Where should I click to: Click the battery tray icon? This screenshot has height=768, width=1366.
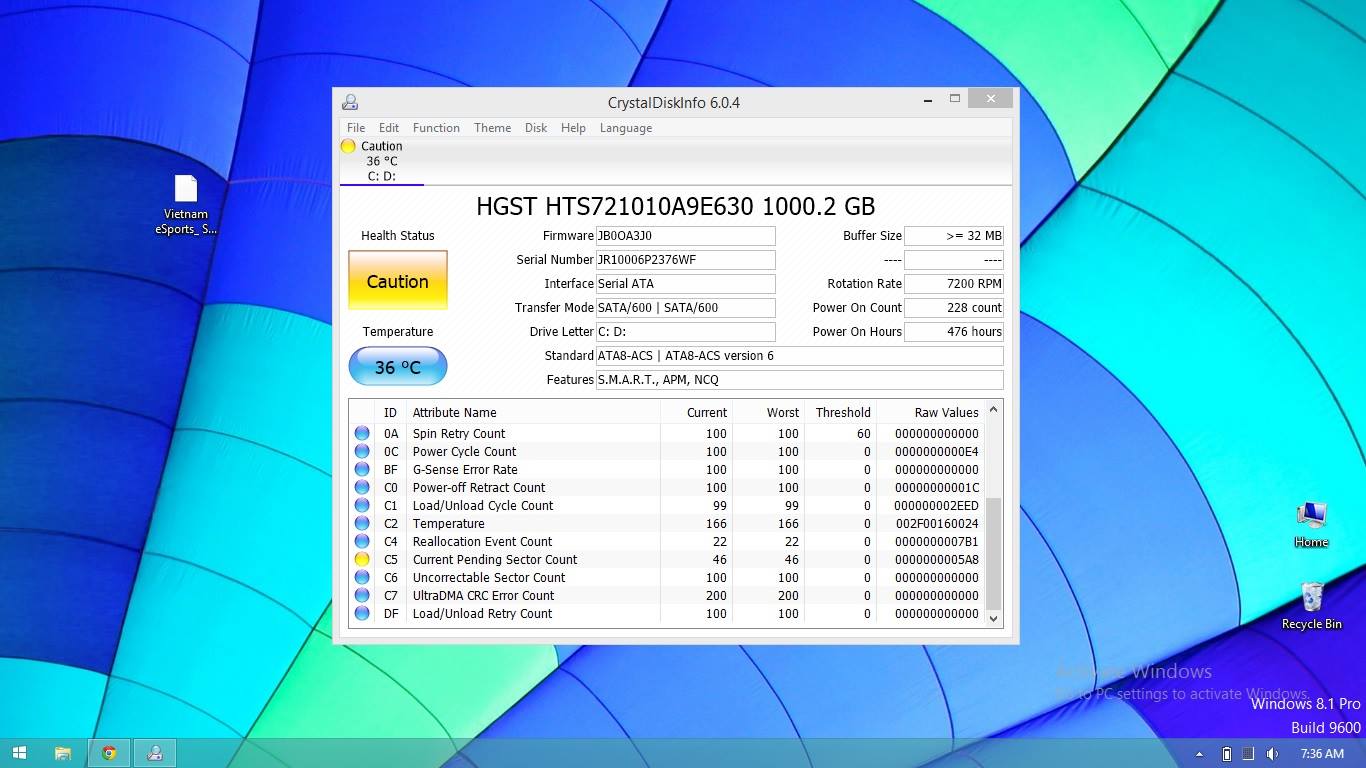tap(1227, 754)
